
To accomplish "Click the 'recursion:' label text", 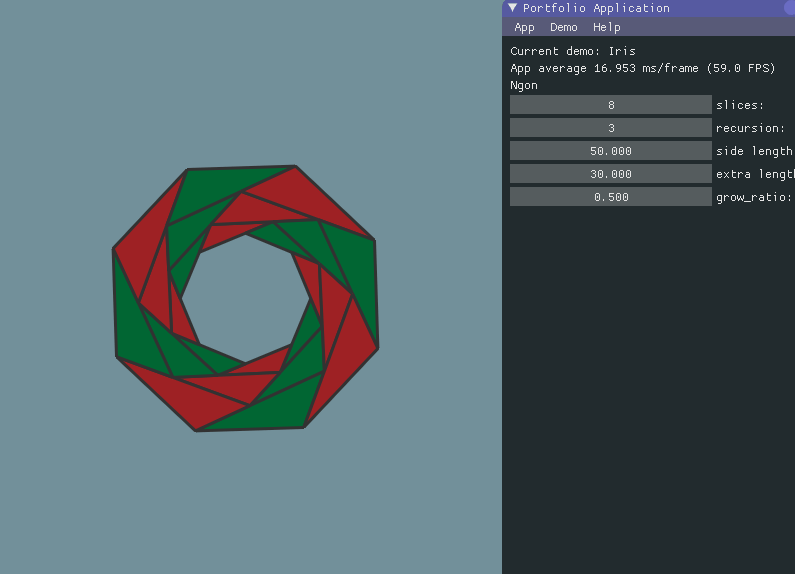I will click(x=750, y=128).
